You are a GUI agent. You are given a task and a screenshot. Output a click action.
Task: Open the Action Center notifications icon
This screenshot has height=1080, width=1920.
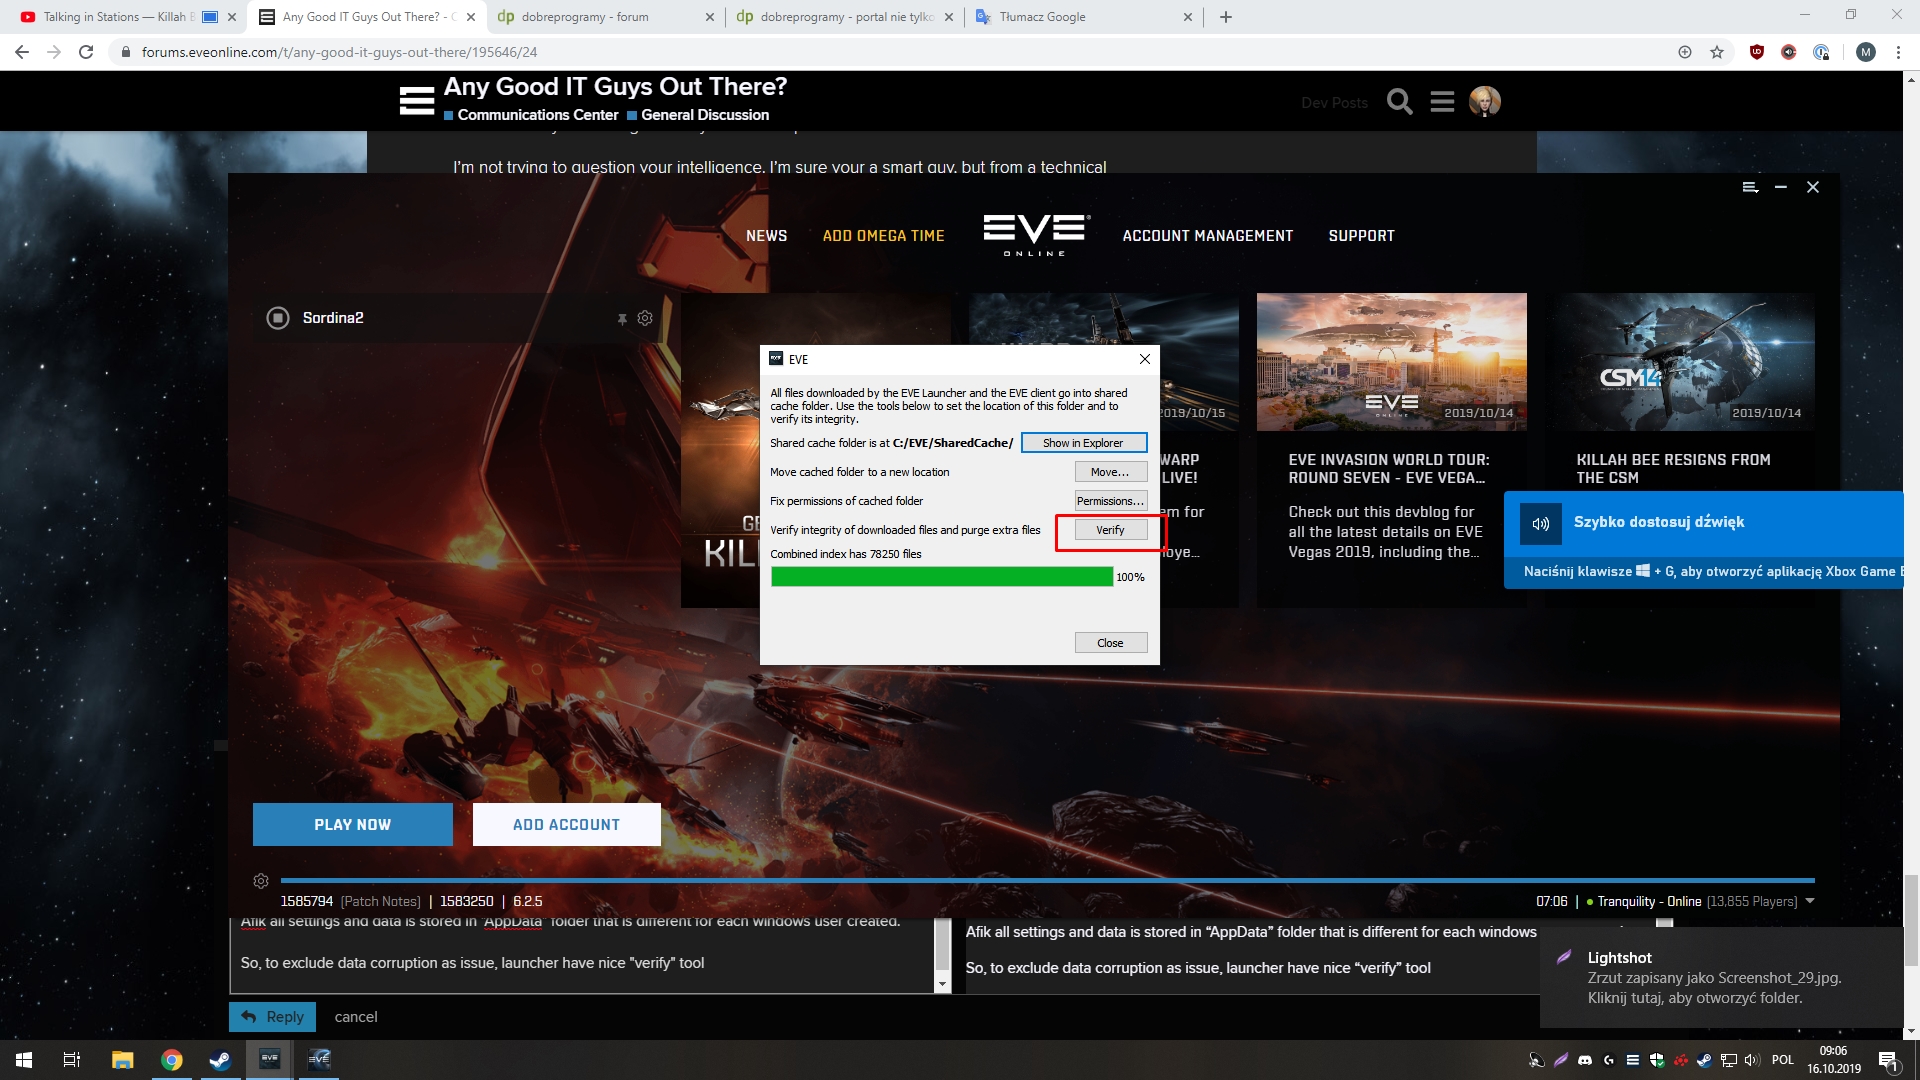click(1888, 1061)
